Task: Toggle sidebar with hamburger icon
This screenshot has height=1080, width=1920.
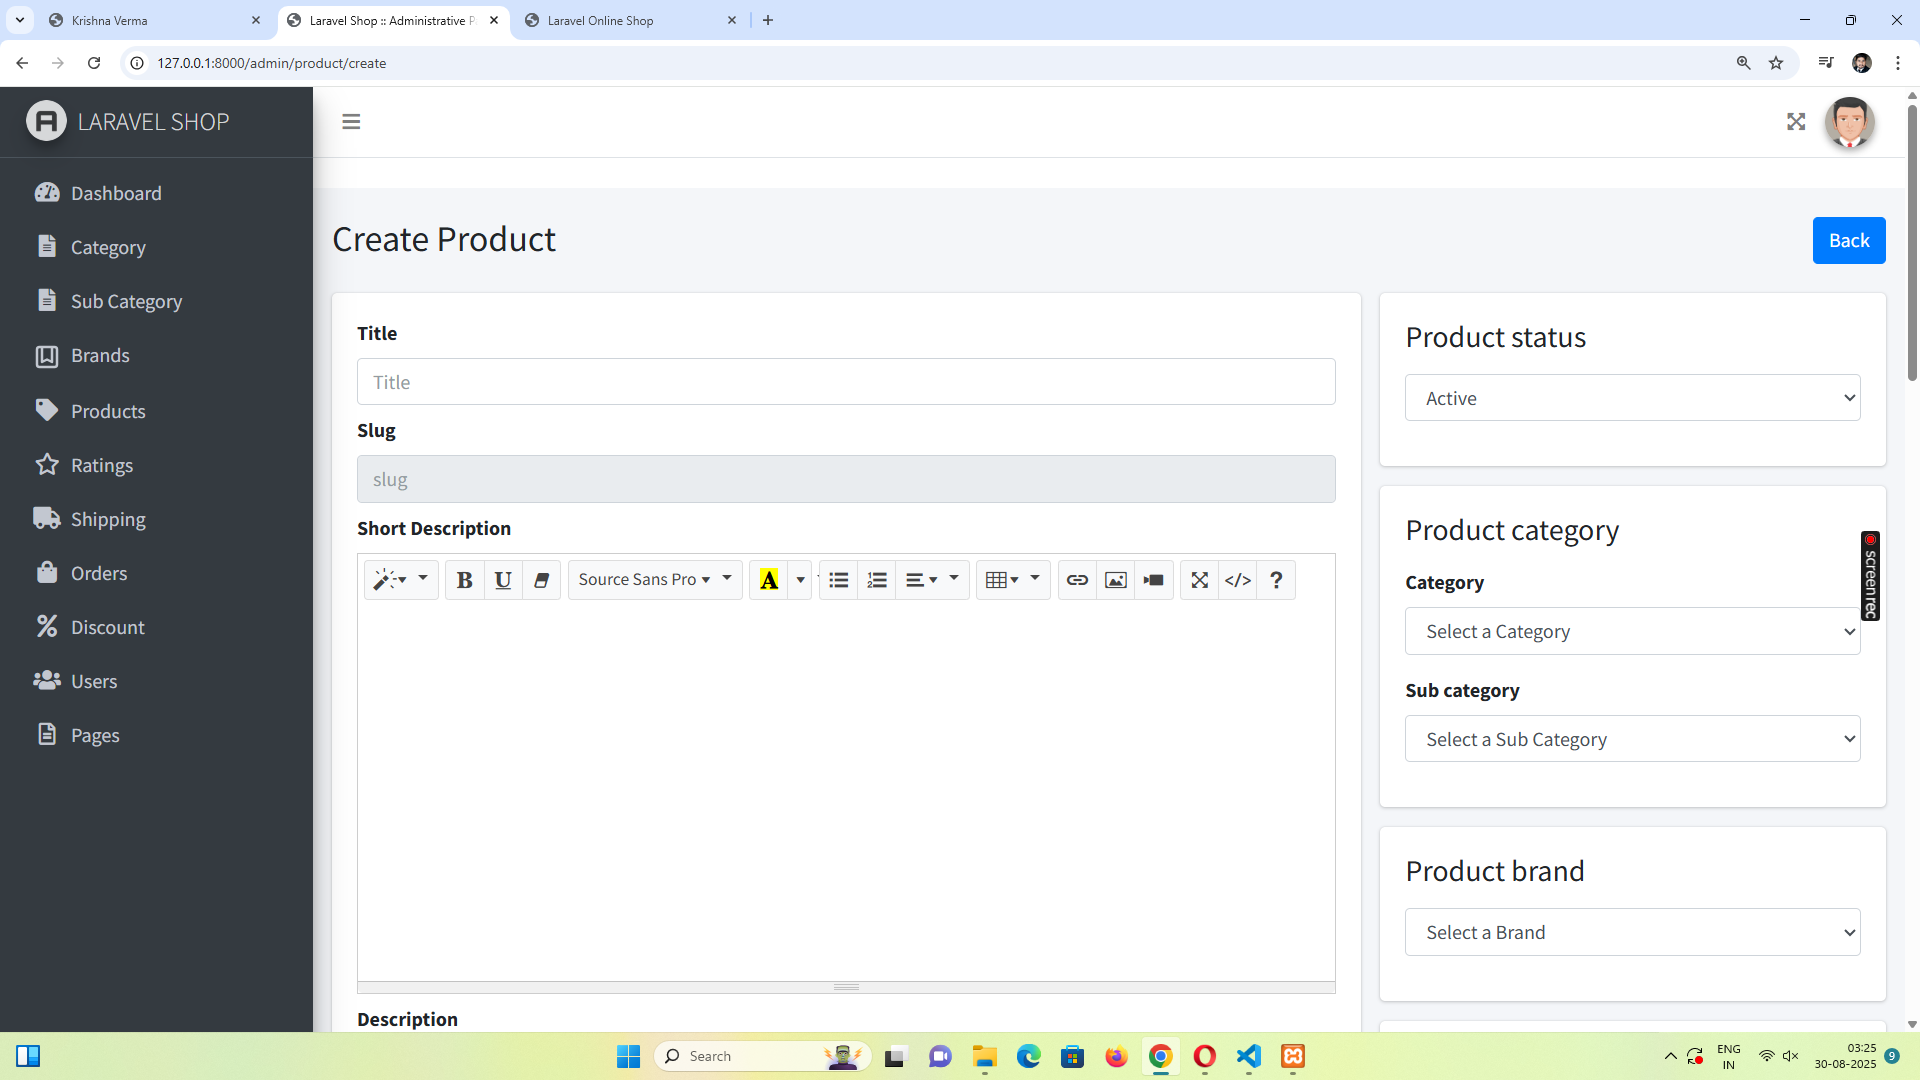Action: click(351, 122)
